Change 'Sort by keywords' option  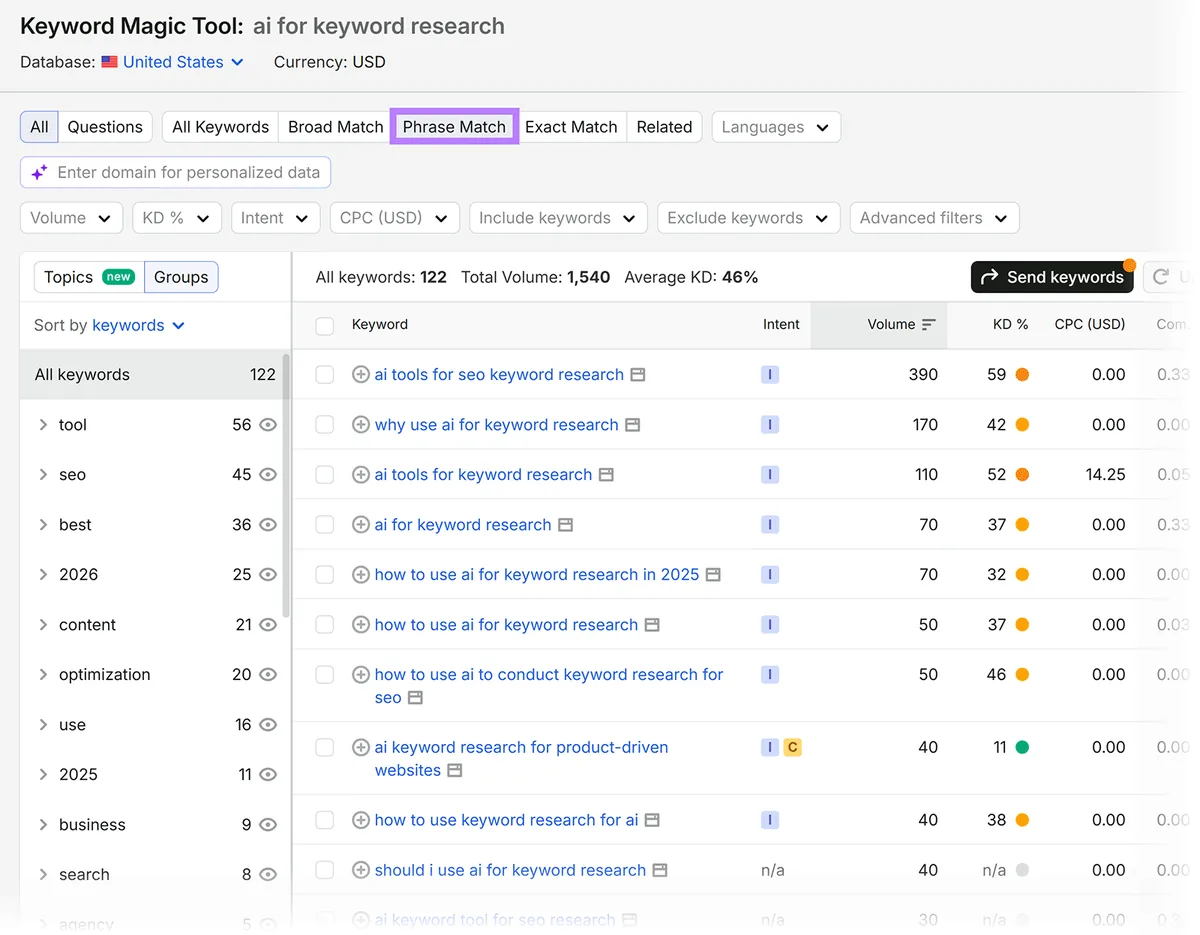(x=138, y=325)
